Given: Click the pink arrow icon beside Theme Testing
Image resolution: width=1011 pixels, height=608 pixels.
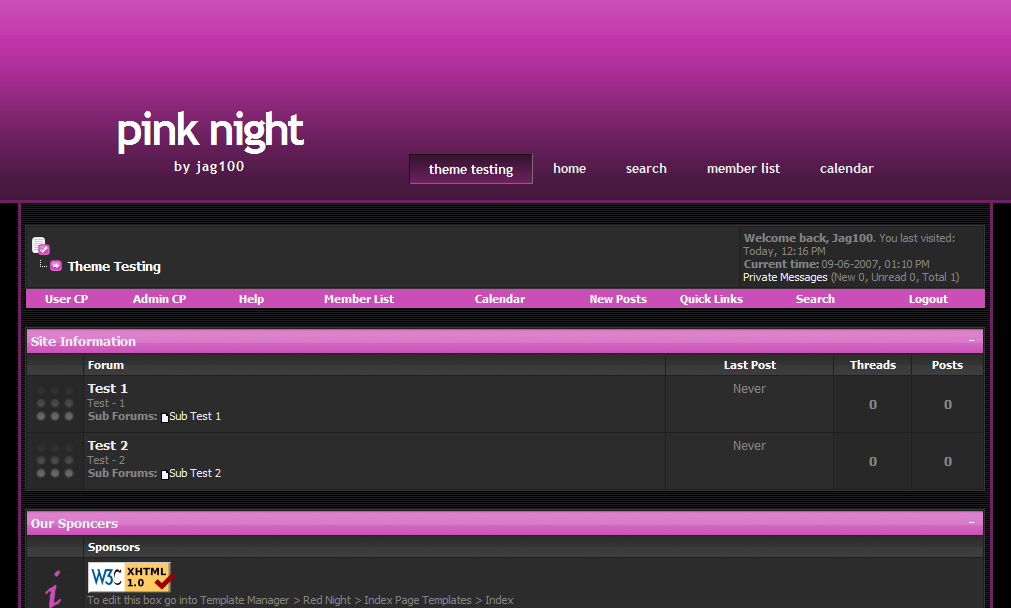Looking at the screenshot, I should [56, 266].
